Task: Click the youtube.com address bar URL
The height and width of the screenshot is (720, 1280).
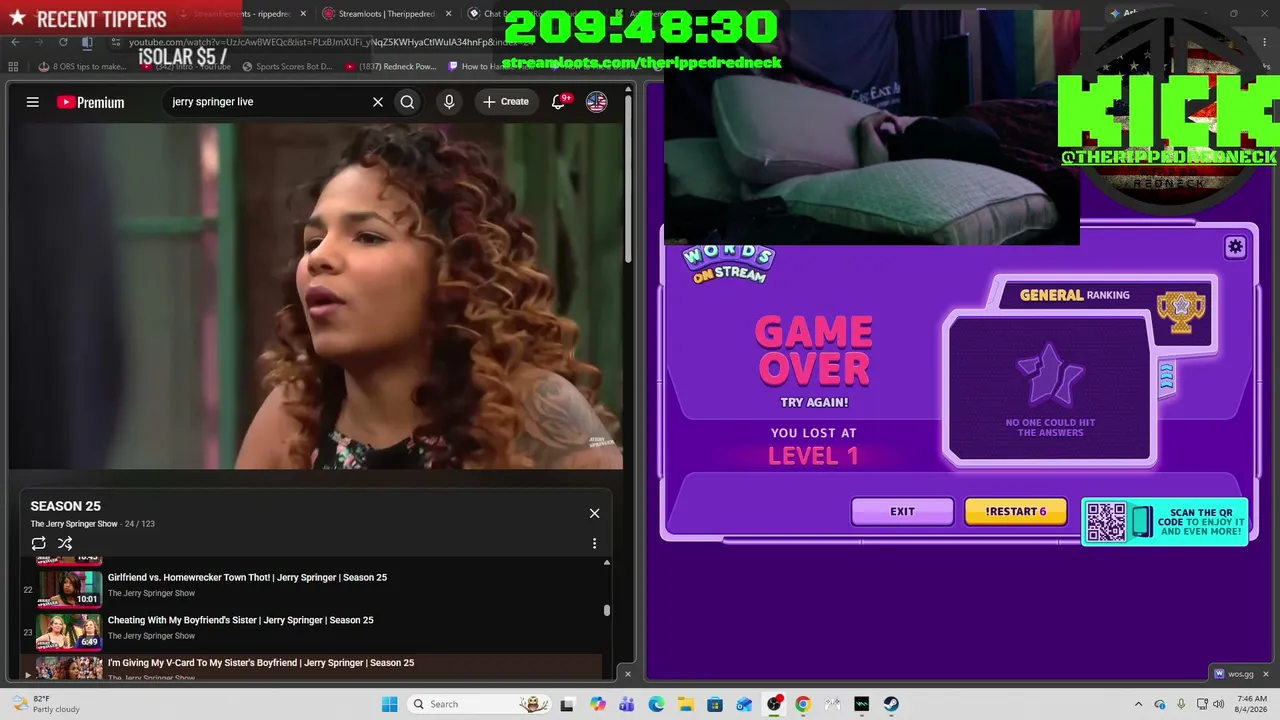Action: click(x=330, y=42)
